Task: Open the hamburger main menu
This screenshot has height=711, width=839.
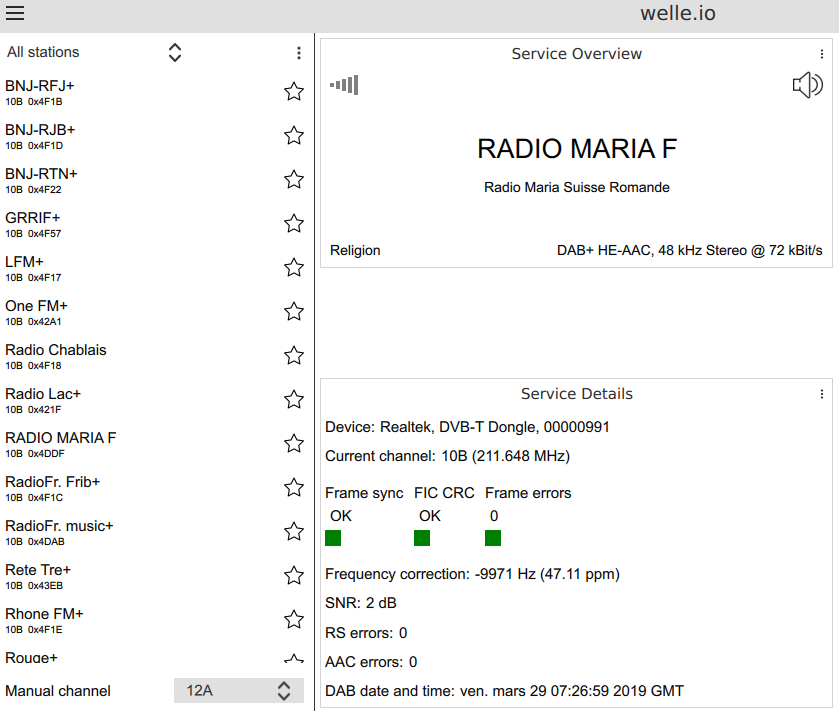Action: [15, 13]
